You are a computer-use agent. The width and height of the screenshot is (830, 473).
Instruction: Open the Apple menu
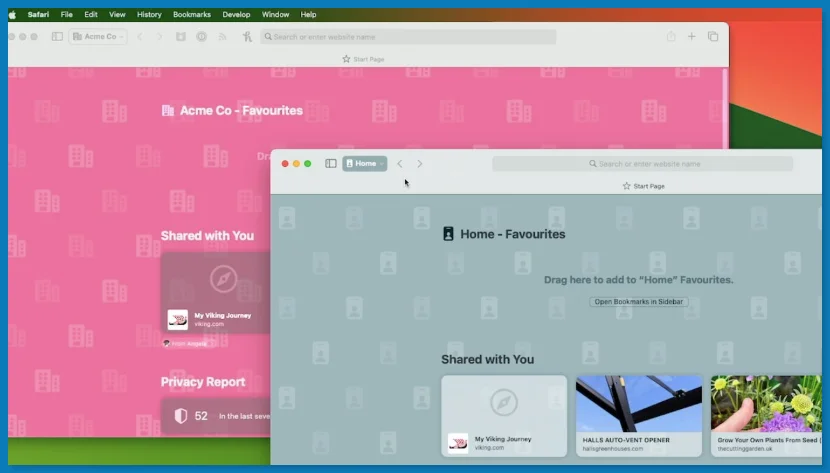(12, 14)
